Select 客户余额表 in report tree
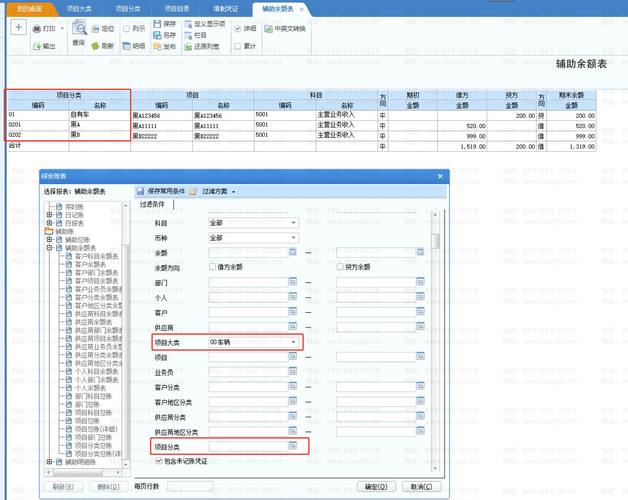The image size is (628, 500). pos(91,264)
